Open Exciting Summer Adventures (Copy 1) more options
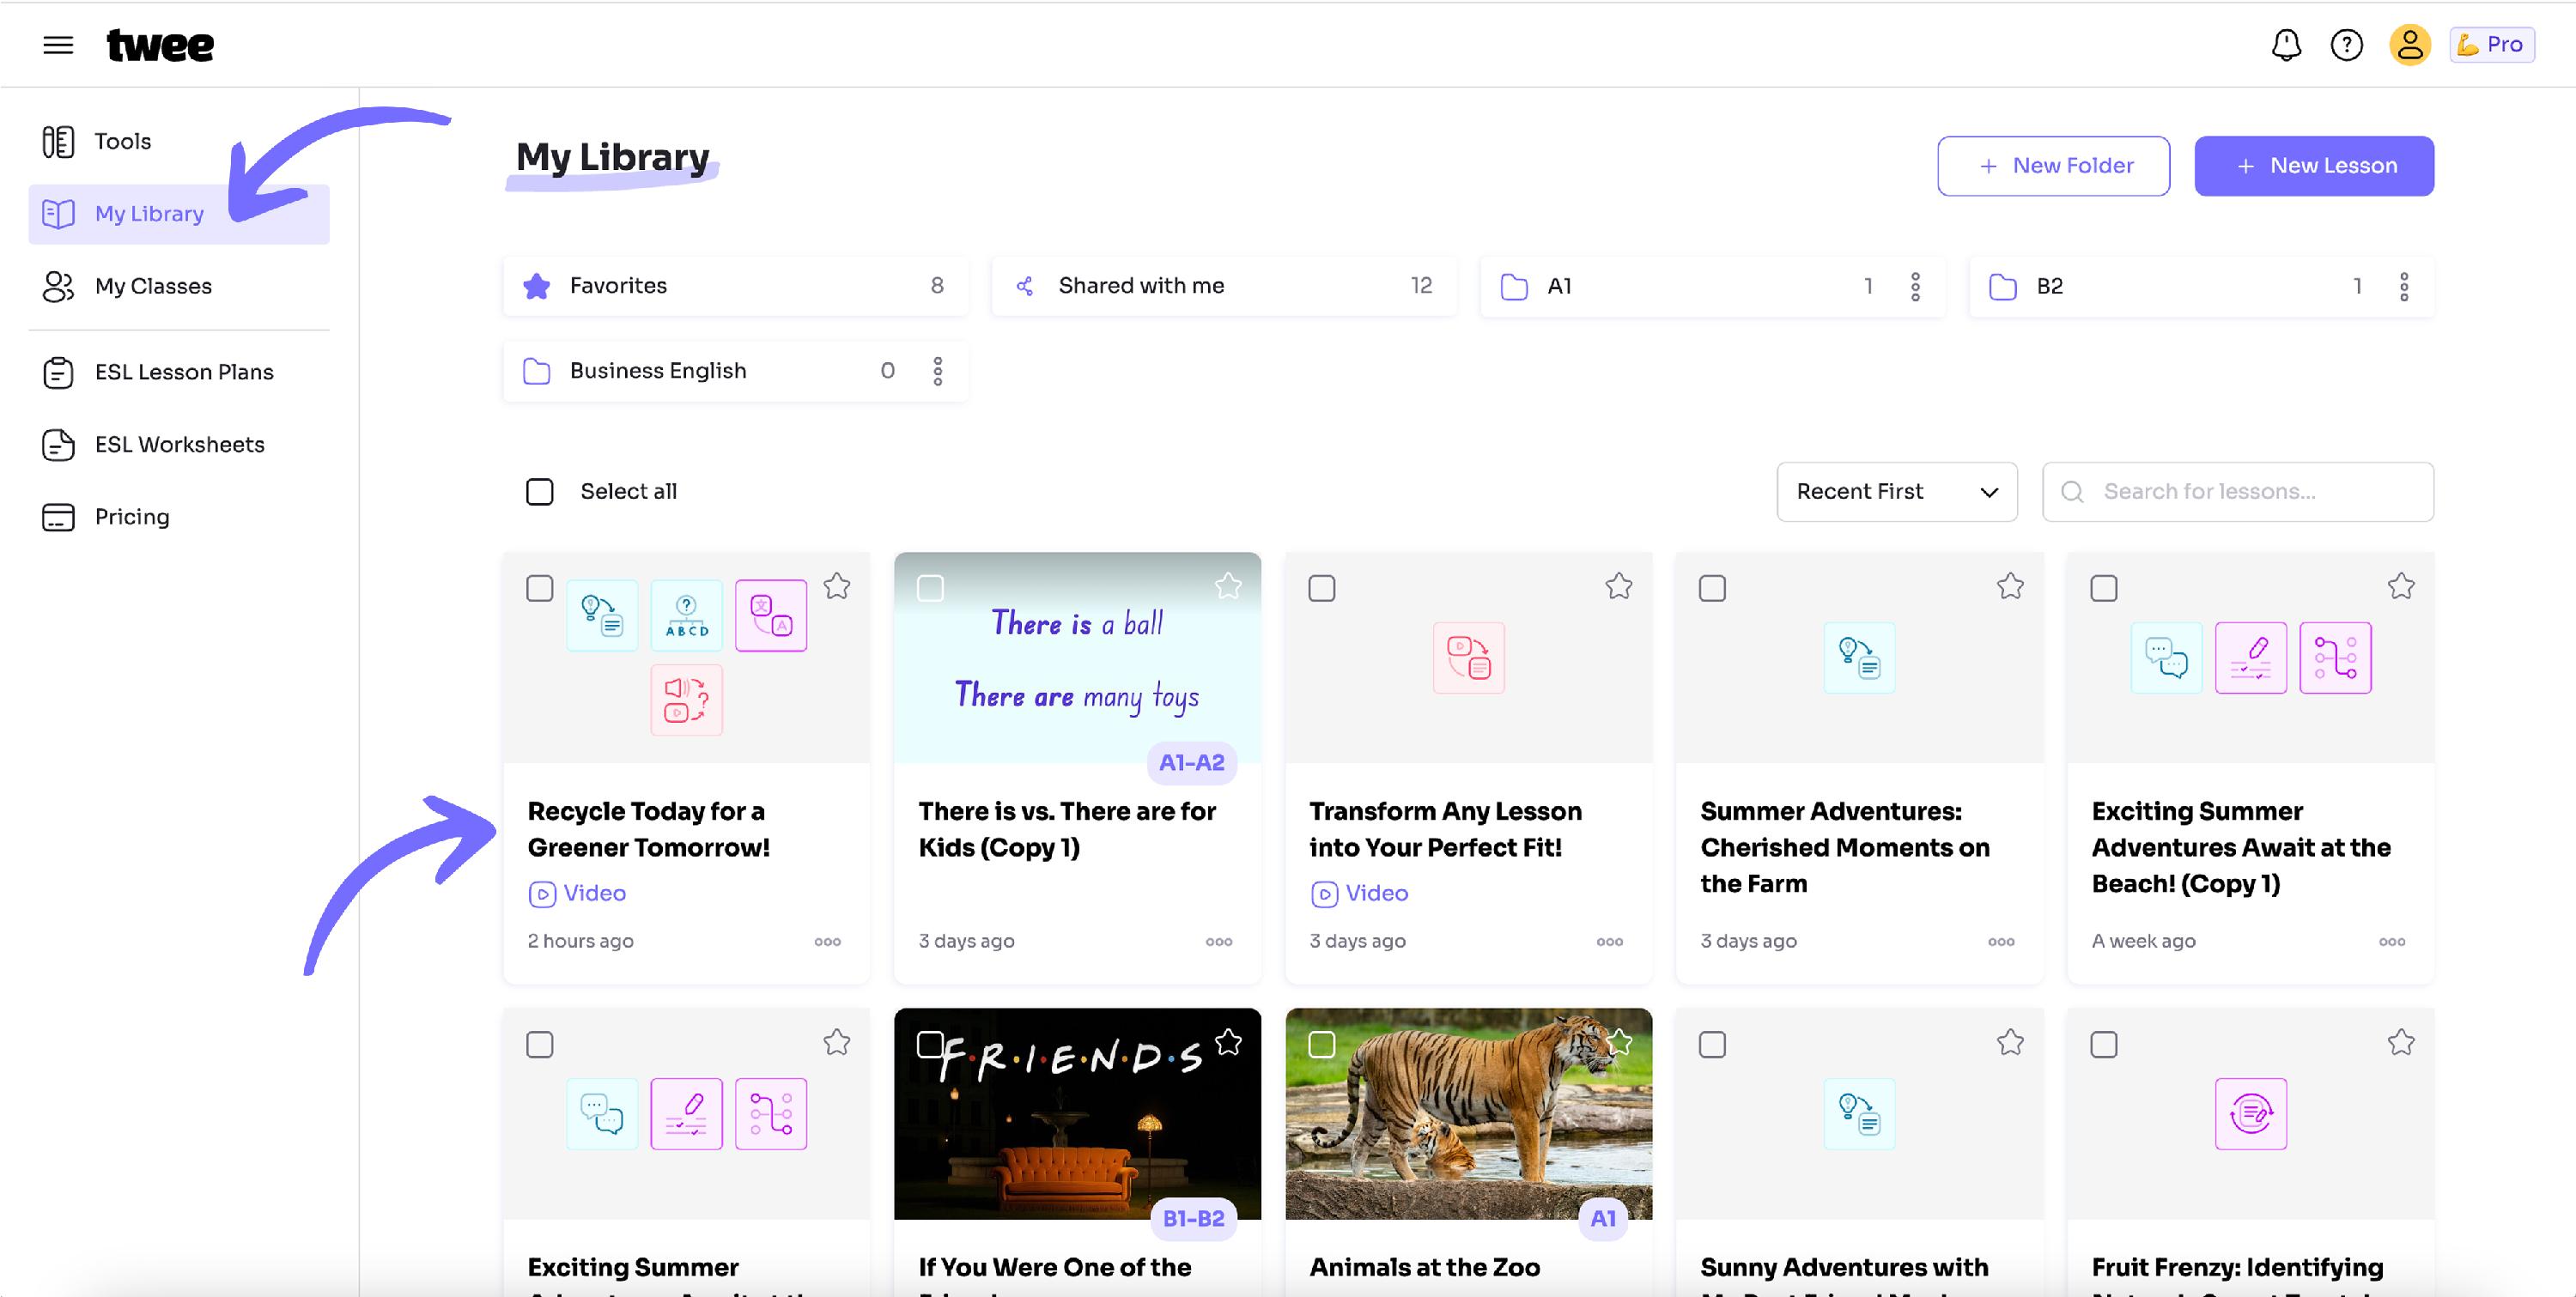The image size is (2576, 1297). click(2392, 941)
